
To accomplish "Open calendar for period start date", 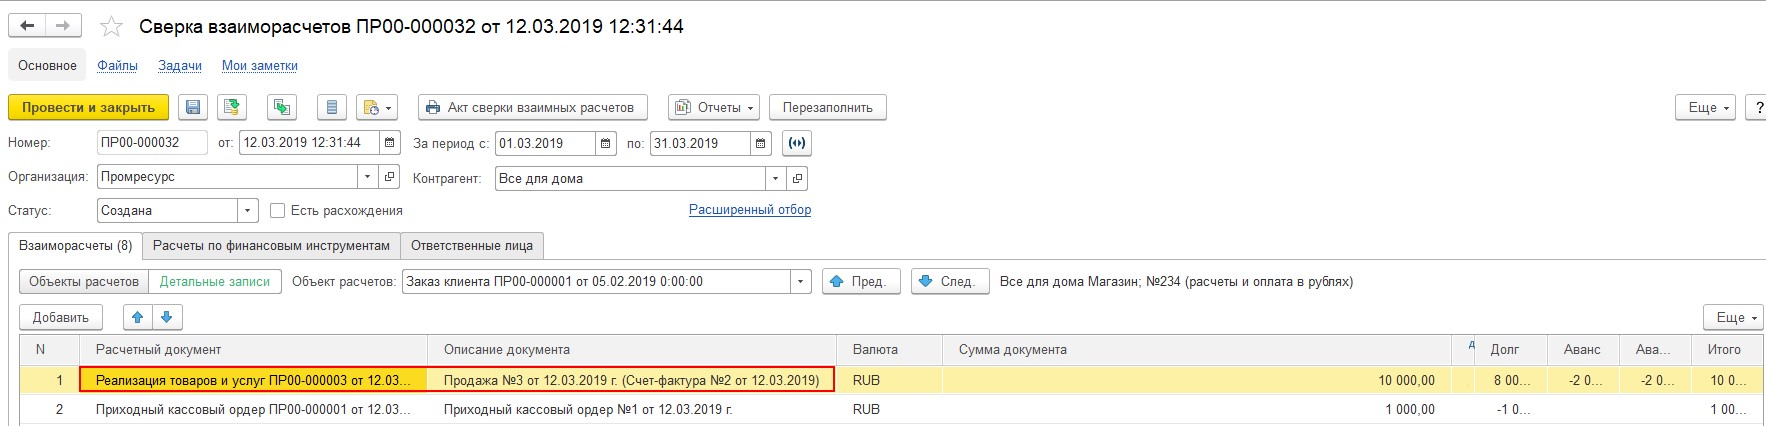I will click(606, 143).
